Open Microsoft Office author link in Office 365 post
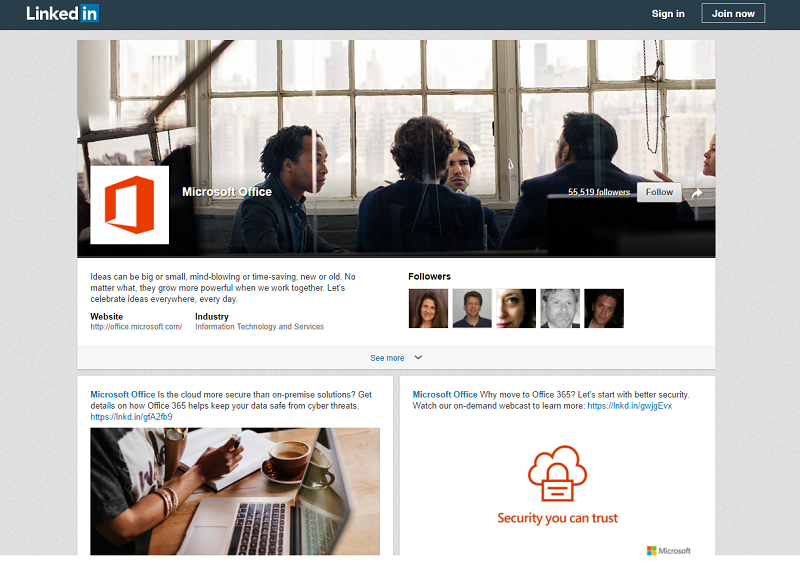 click(445, 394)
